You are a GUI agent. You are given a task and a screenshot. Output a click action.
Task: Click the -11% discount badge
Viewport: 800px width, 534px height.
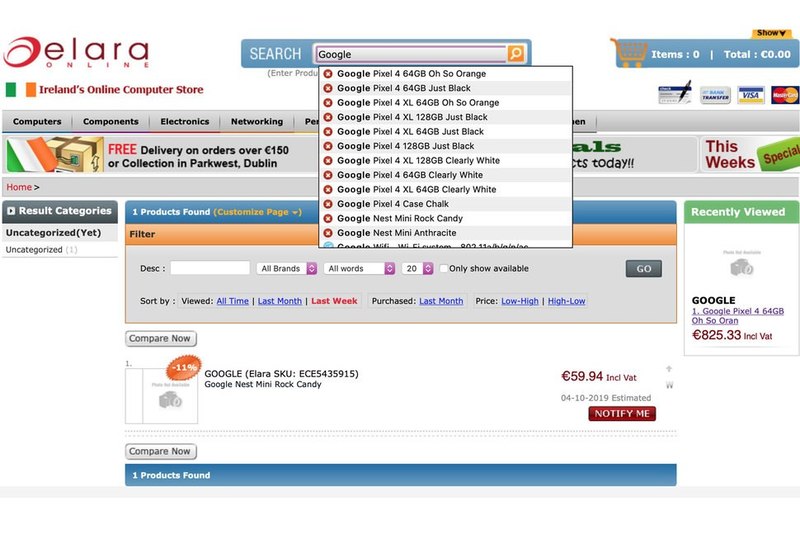(184, 367)
